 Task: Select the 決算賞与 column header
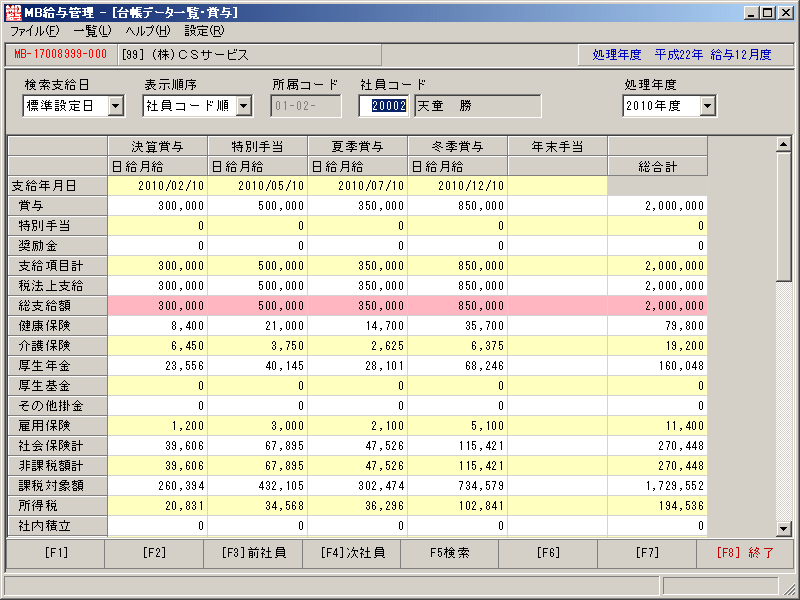158,147
